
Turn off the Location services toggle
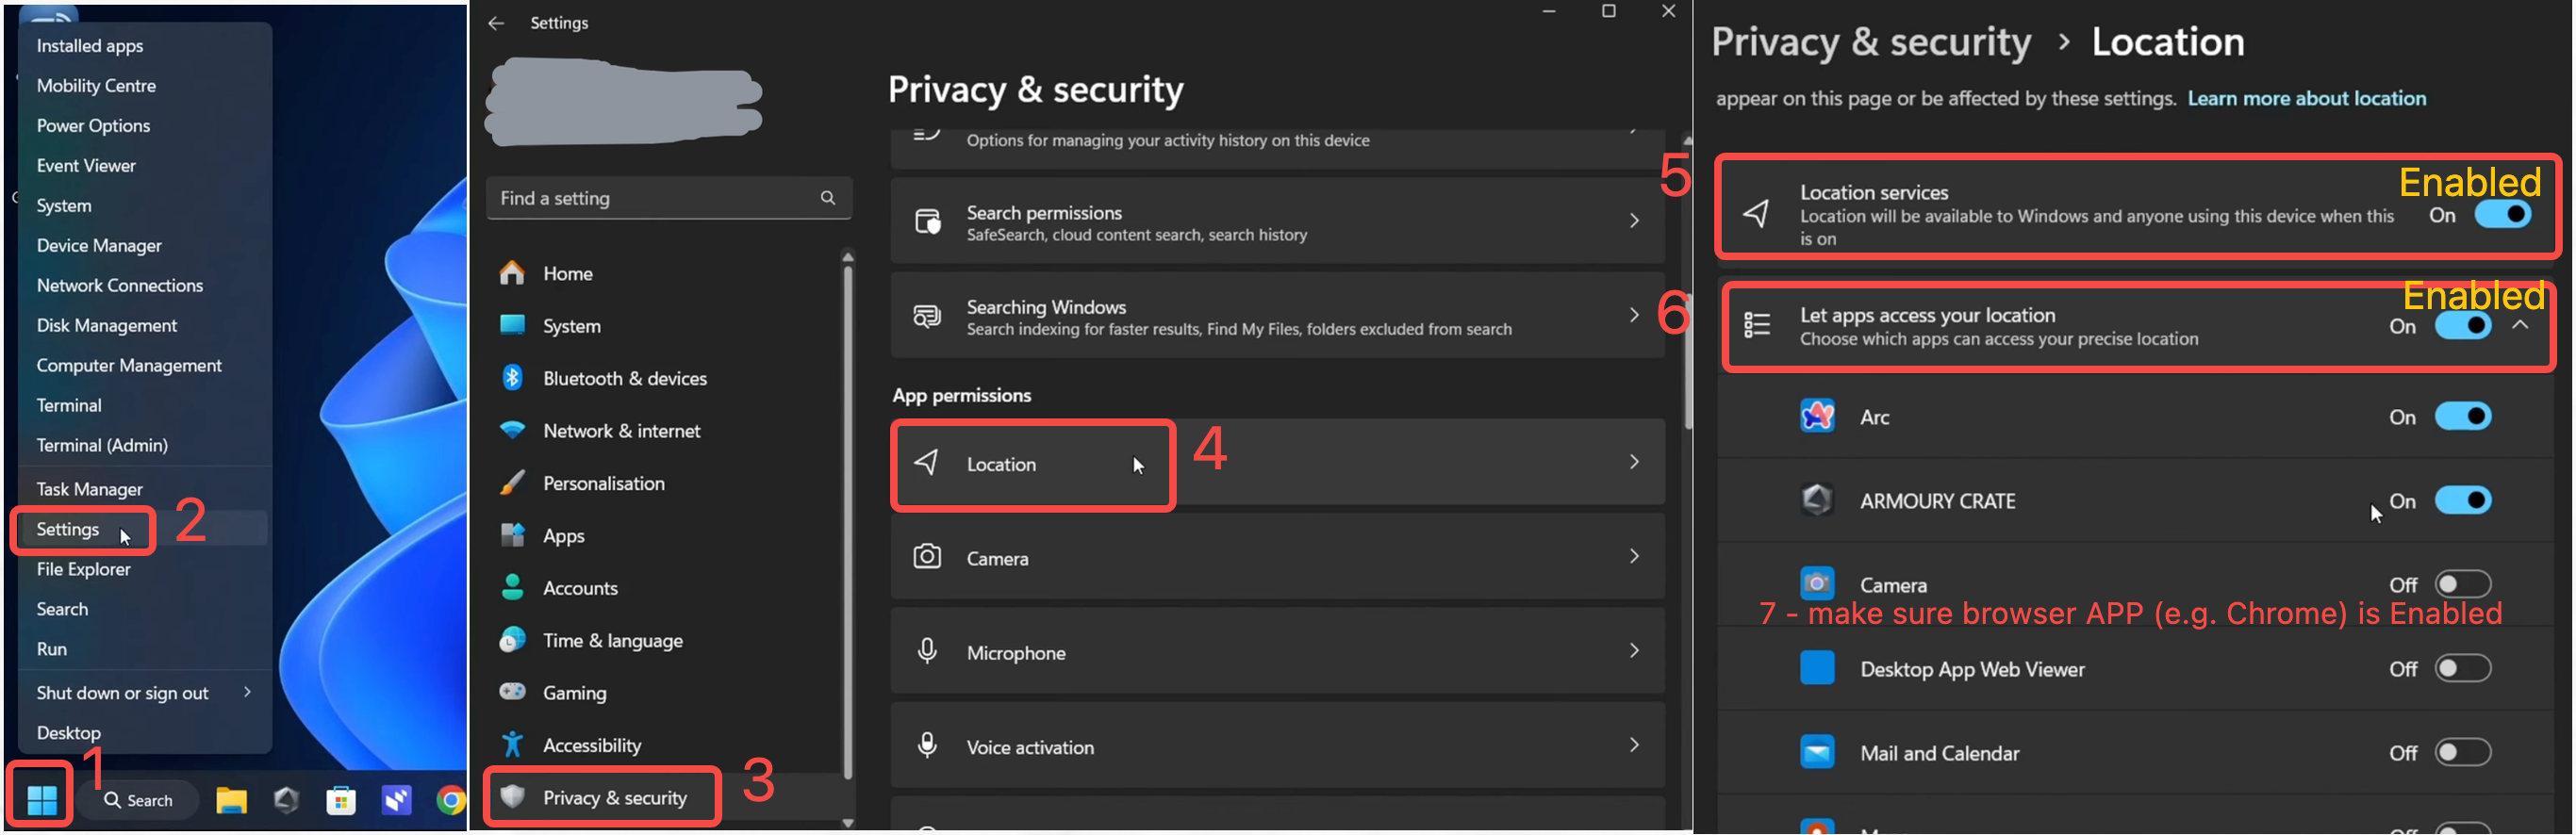[x=2502, y=214]
